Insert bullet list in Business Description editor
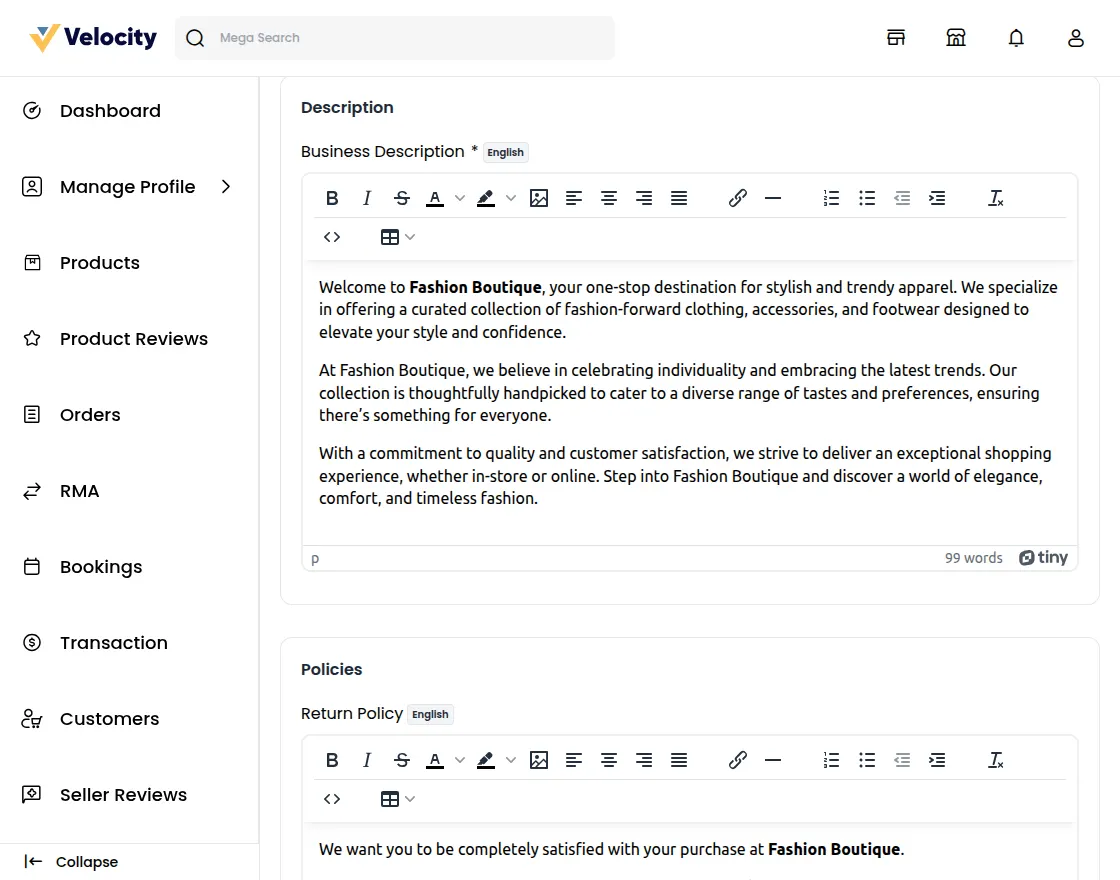This screenshot has height=880, width=1120. pyautogui.click(x=866, y=198)
